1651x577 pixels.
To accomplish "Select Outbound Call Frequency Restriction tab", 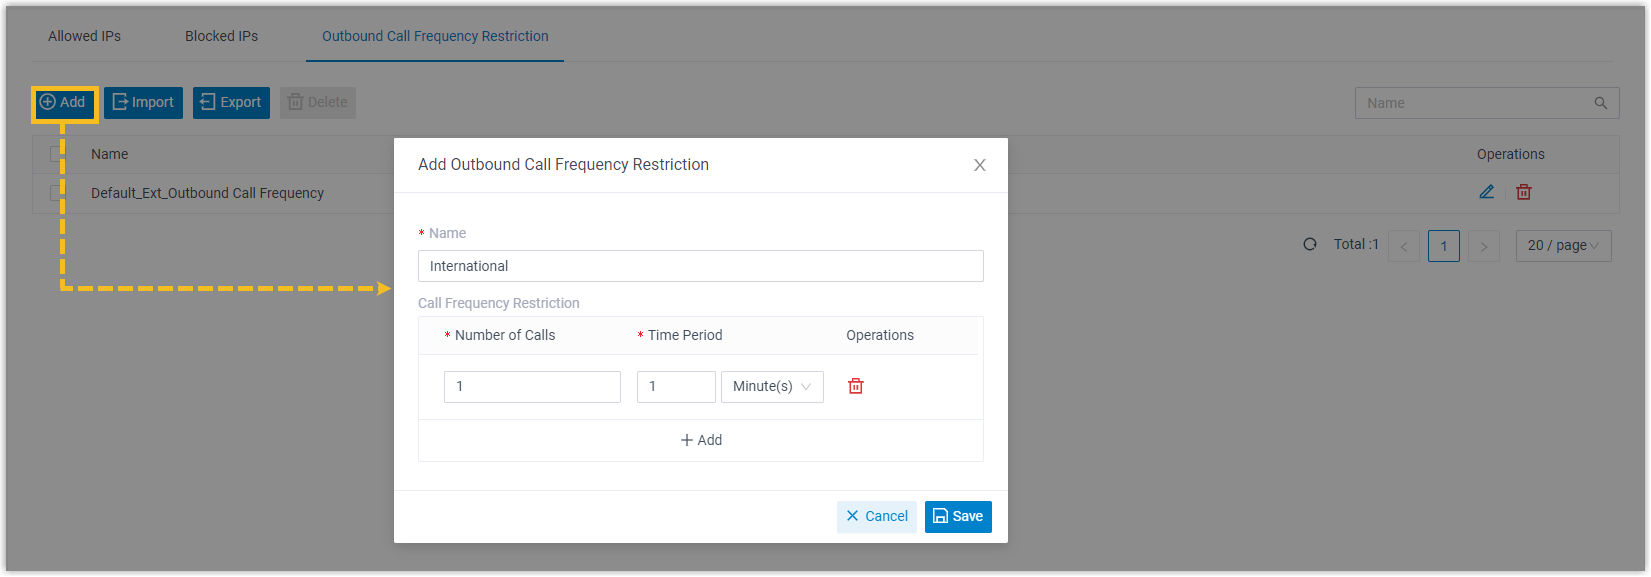I will click(435, 36).
